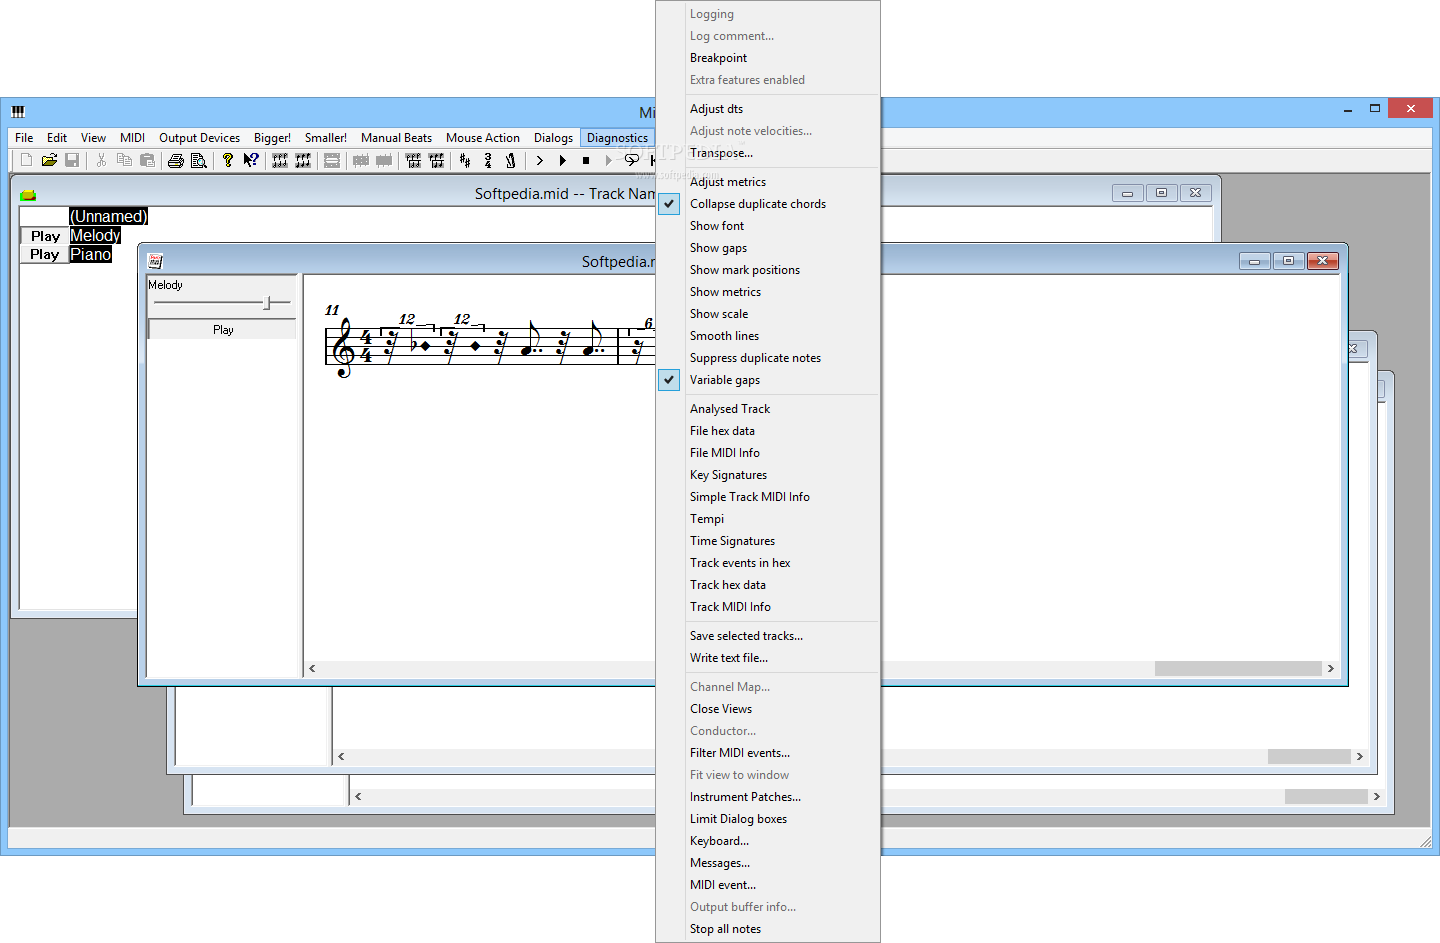
Task: Click front score window's horizontal scrollbar thumb
Action: (x=1238, y=668)
